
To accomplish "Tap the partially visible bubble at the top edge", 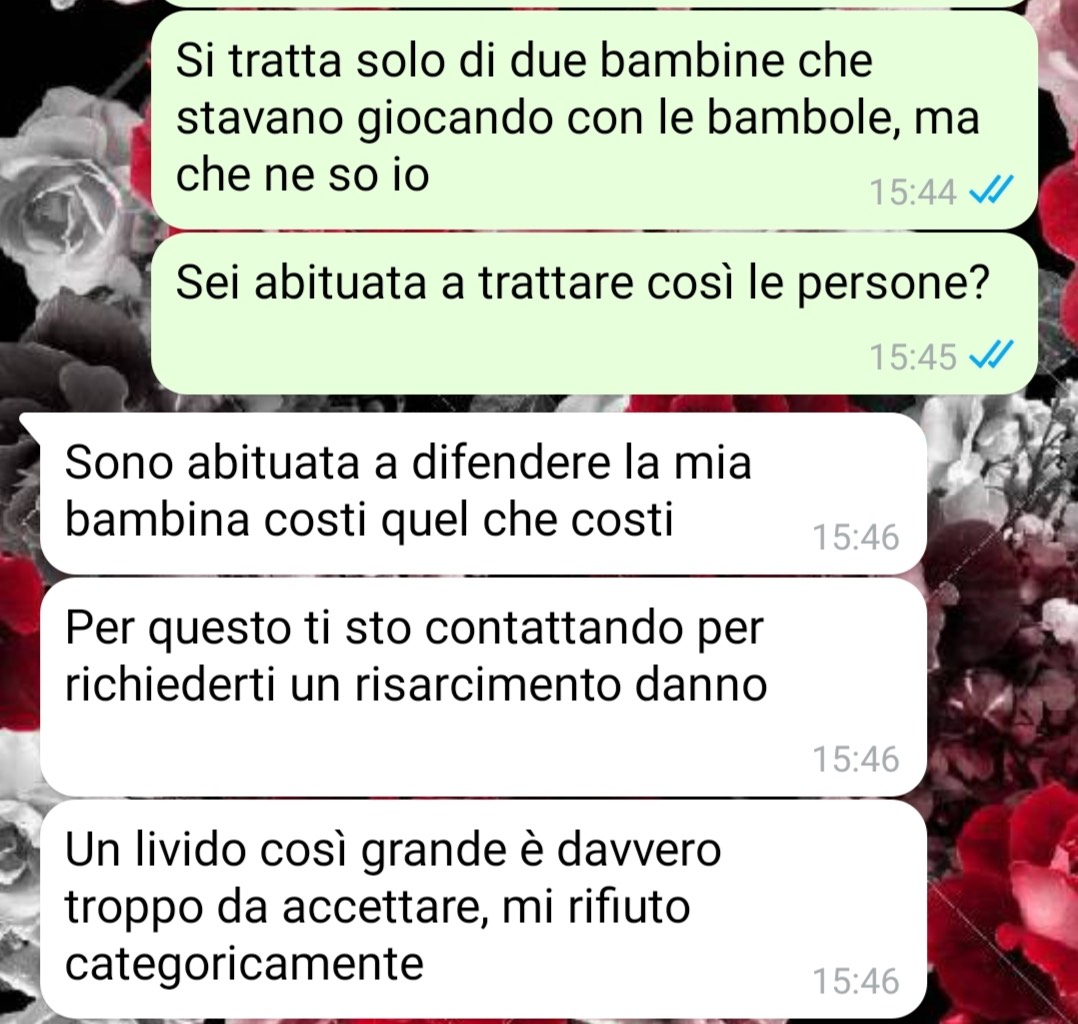I will click(593, 3).
